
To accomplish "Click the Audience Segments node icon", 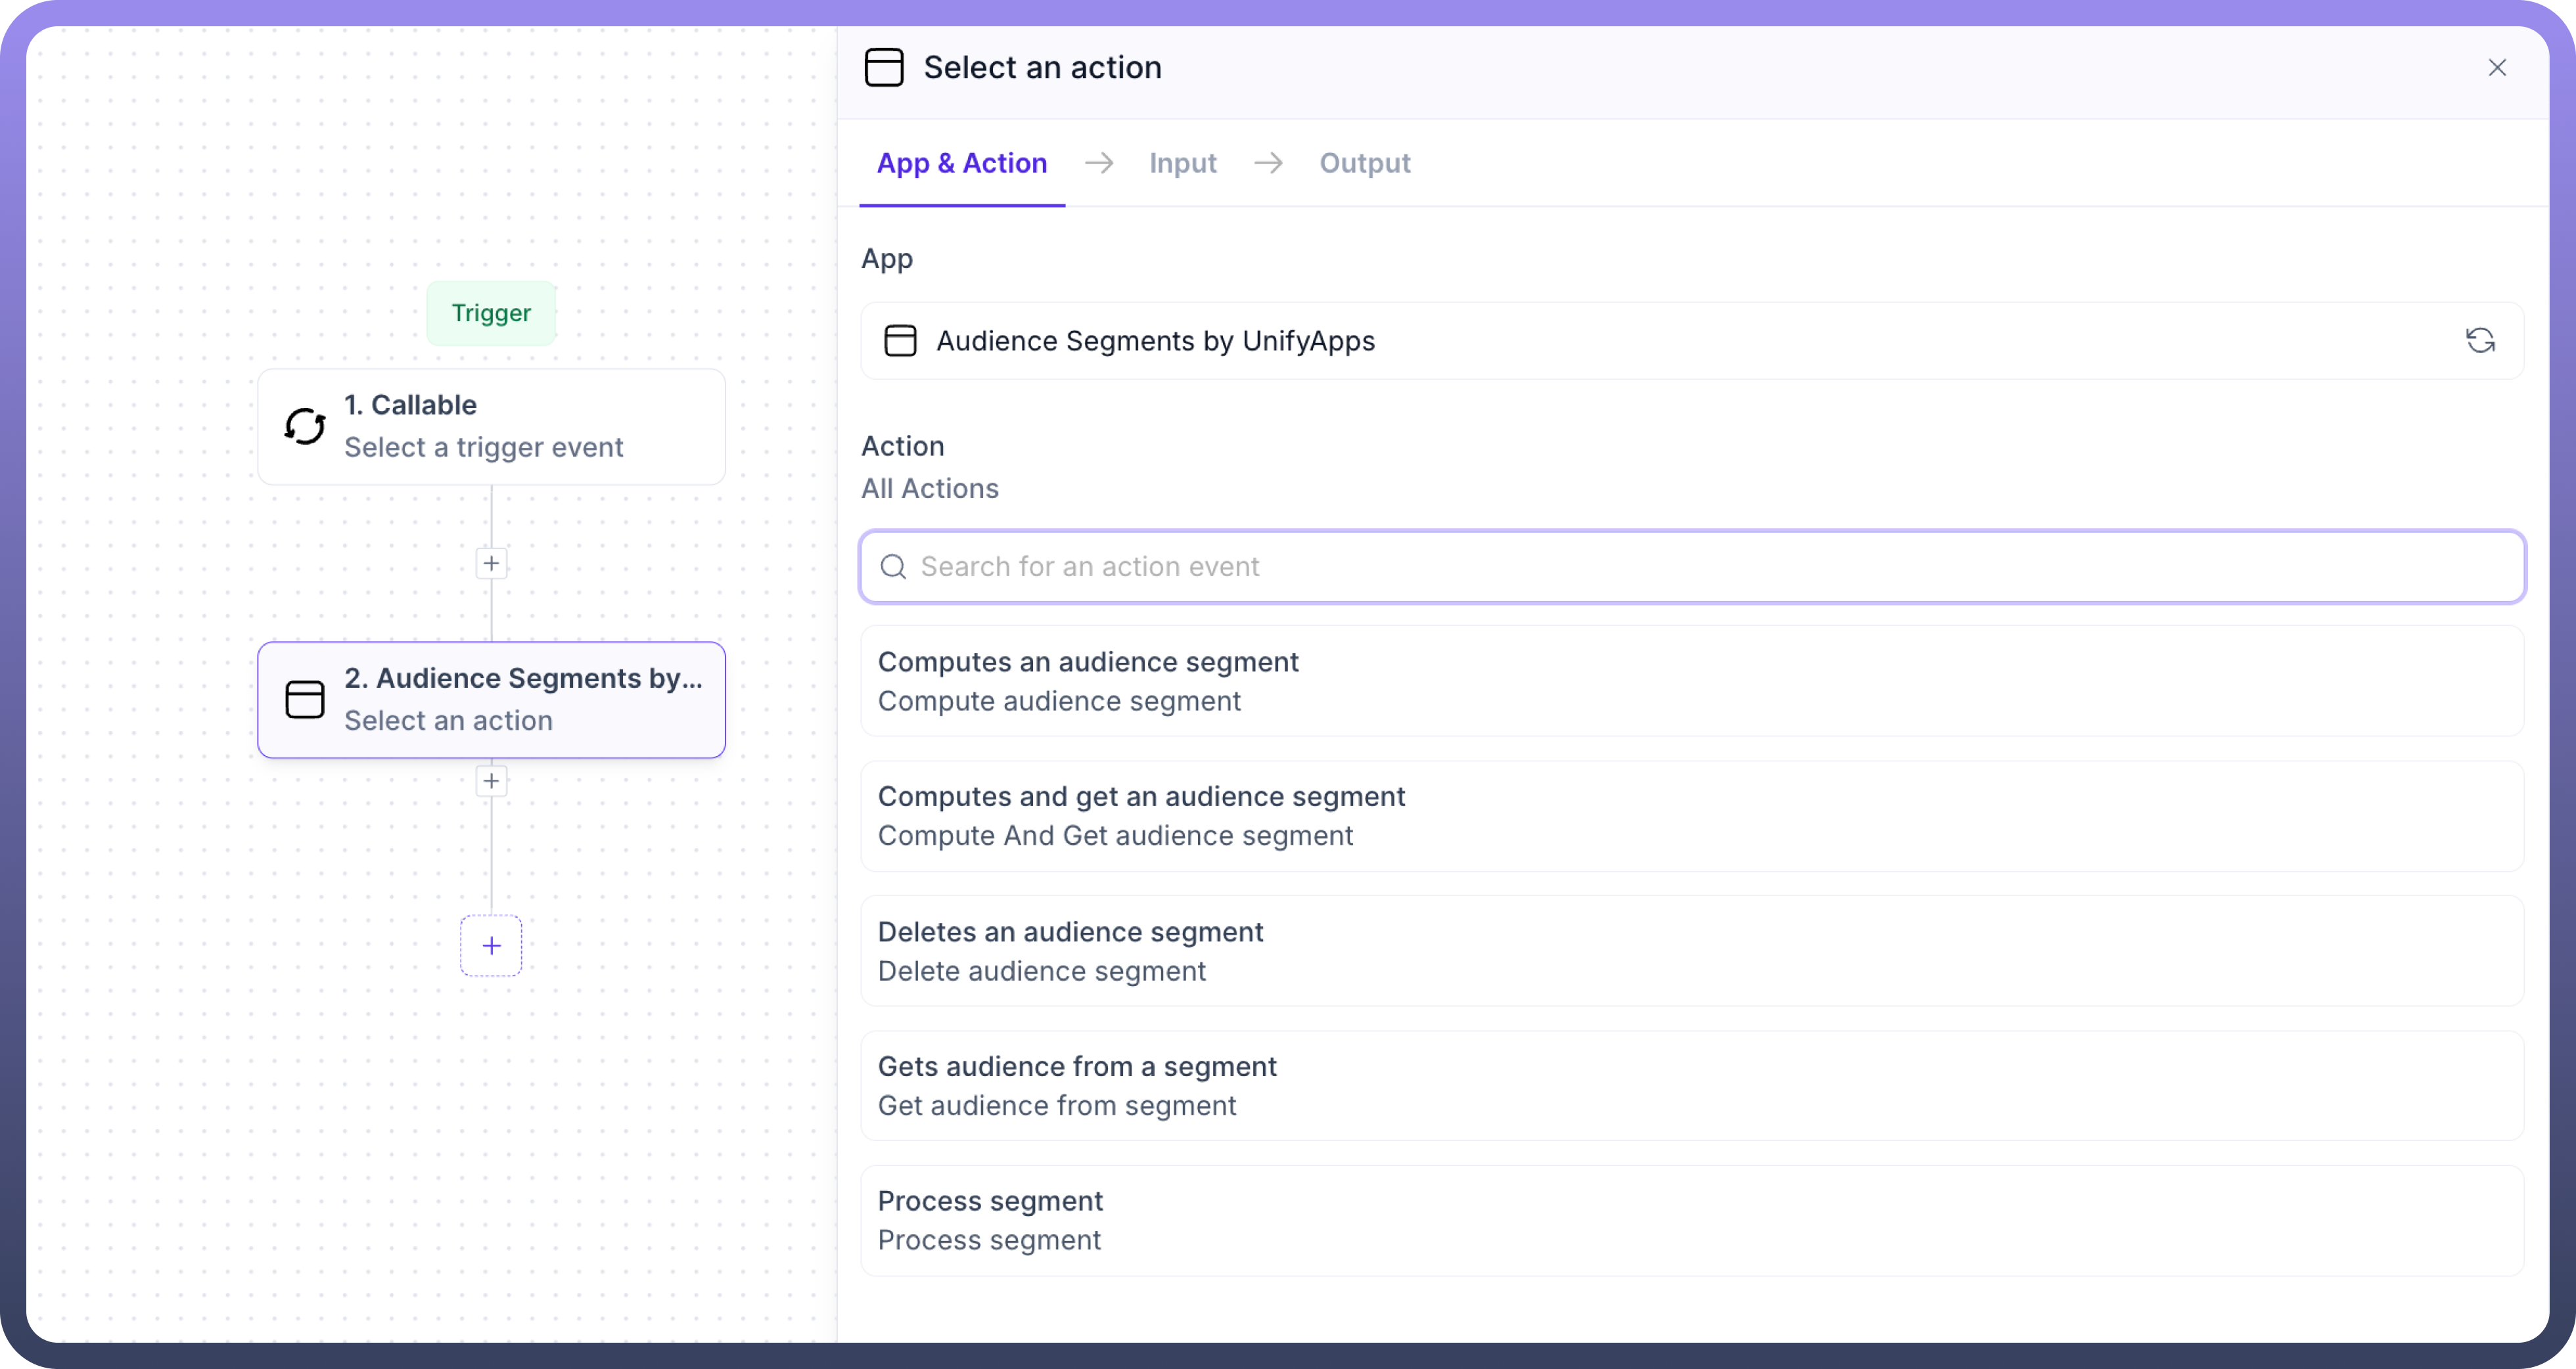I will click(x=305, y=700).
